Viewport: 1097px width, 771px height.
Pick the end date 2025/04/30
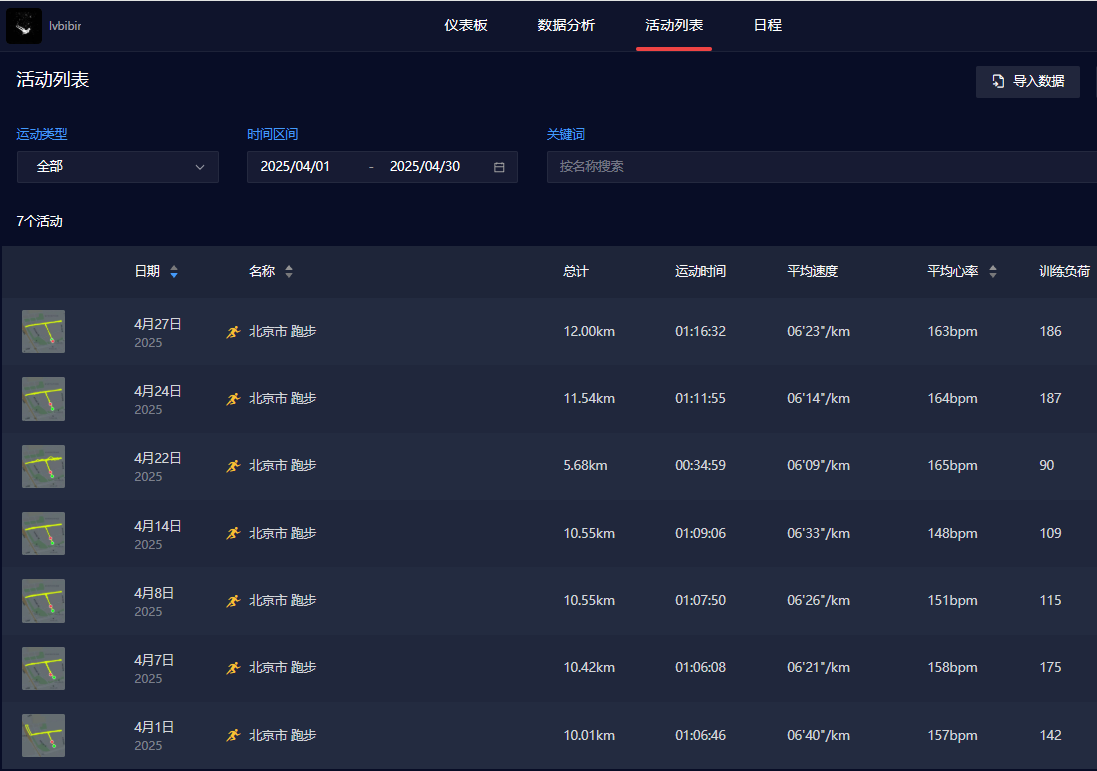click(x=425, y=167)
